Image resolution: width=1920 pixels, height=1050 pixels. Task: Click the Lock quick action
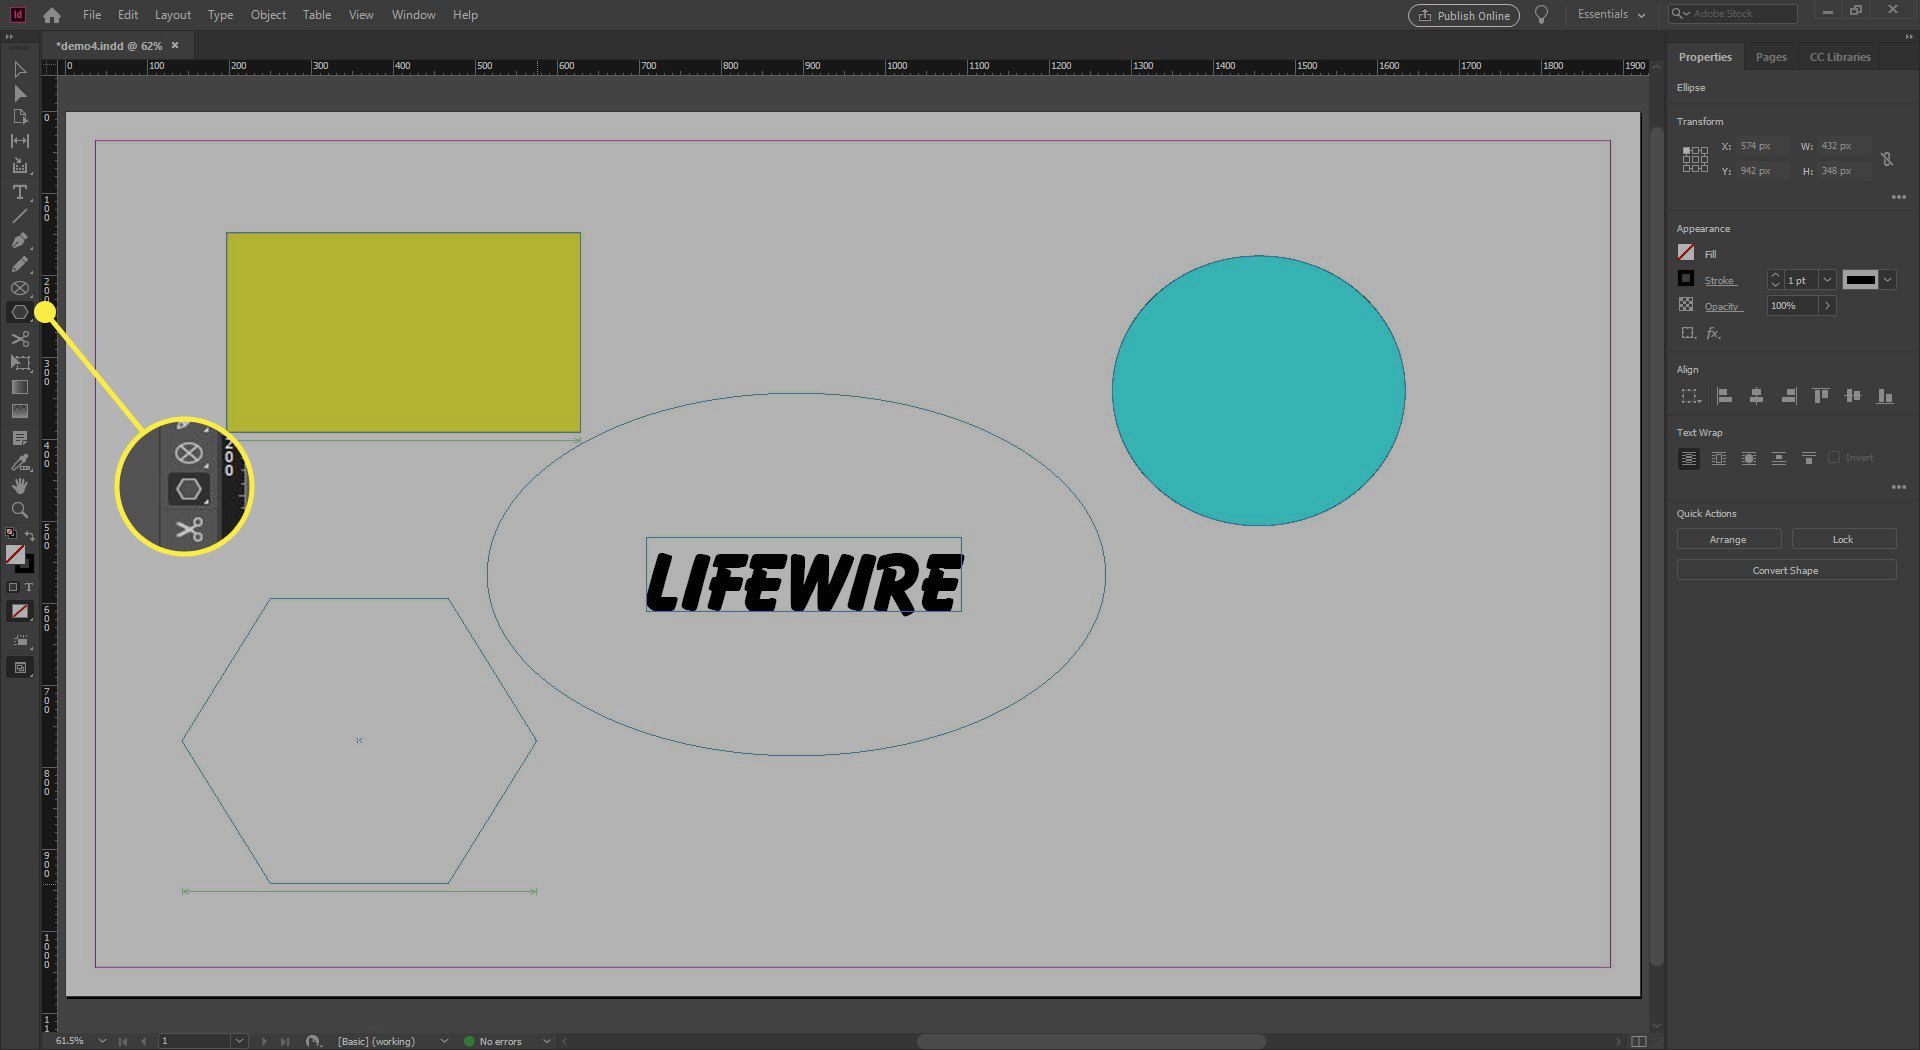(x=1843, y=539)
